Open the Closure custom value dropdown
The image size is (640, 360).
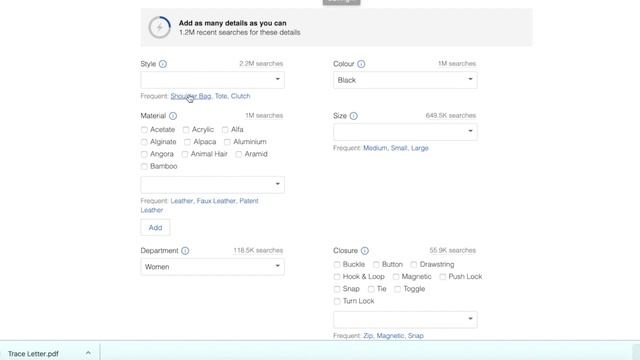point(405,319)
